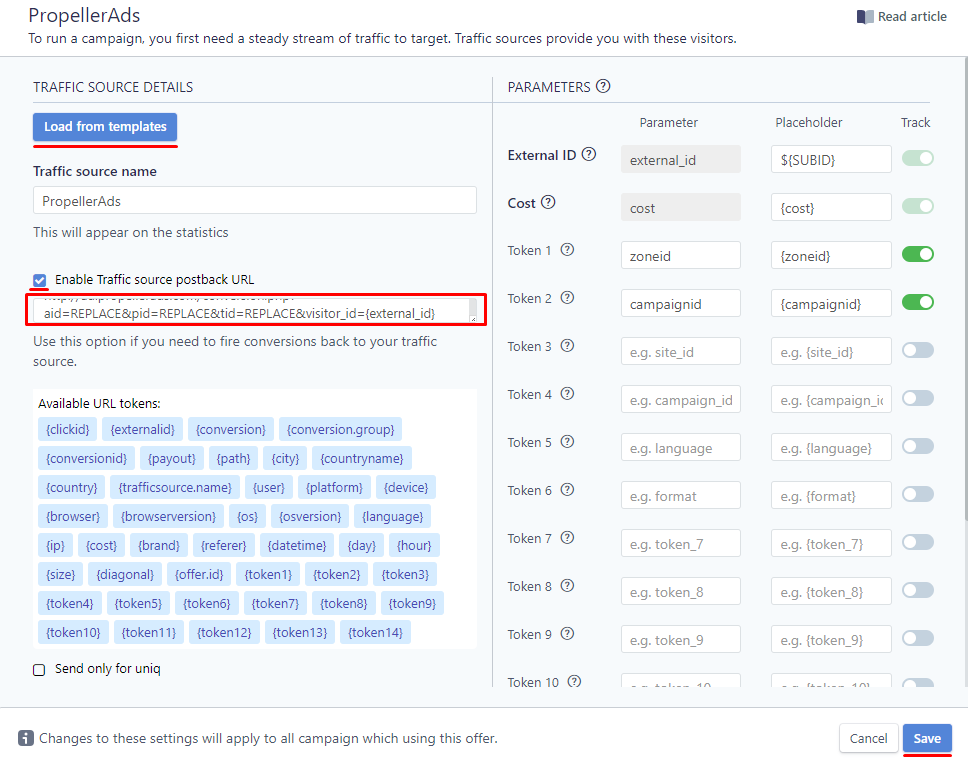Insert the {token14} URL token
Image resolution: width=968 pixels, height=762 pixels.
375,632
